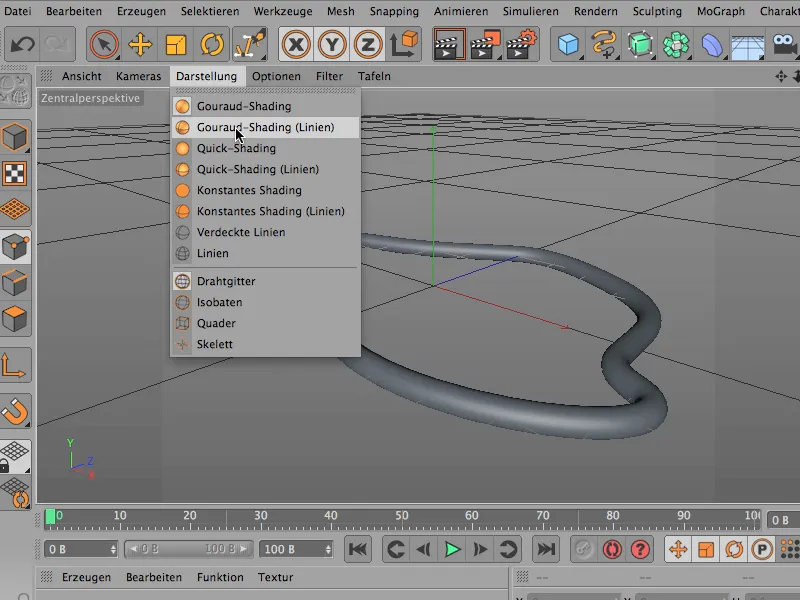The width and height of the screenshot is (800, 600).
Task: Choose Gouraud-Shading (Linien) entry
Action: click(x=265, y=127)
